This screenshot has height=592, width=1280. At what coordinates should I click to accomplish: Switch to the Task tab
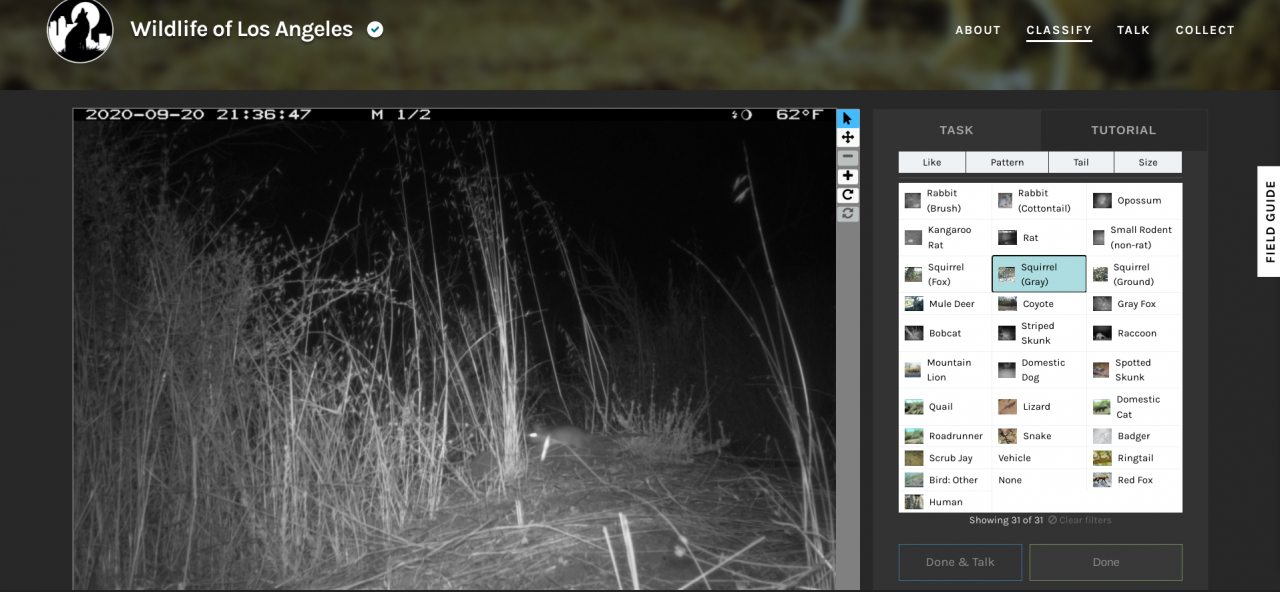pos(956,130)
